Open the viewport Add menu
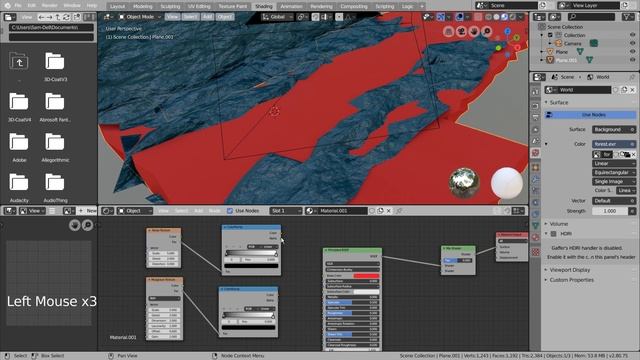 207,17
